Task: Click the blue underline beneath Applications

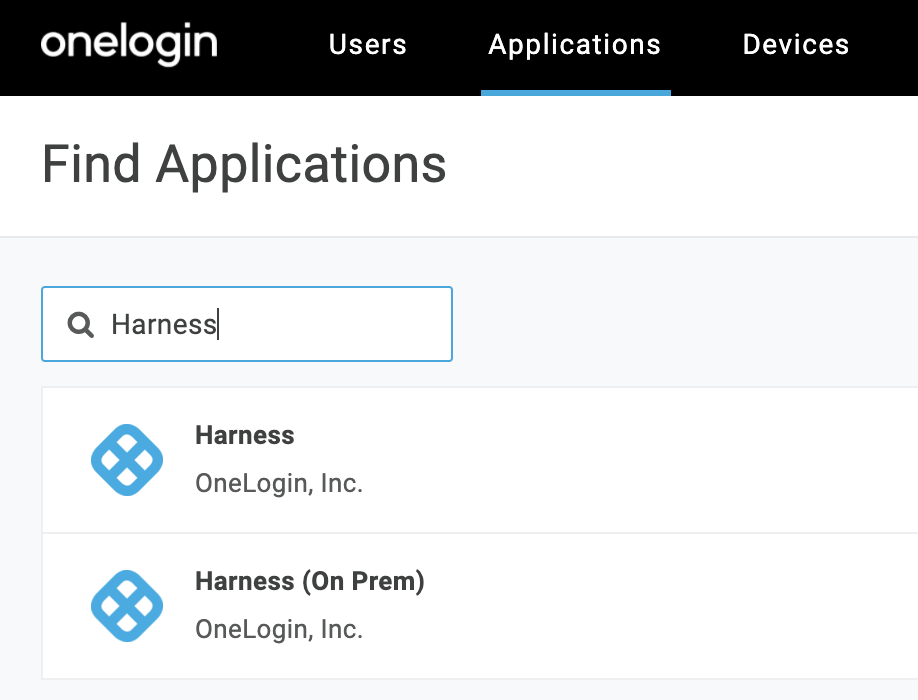Action: click(575, 93)
